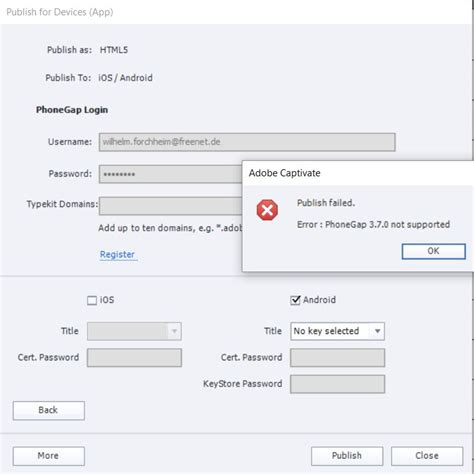This screenshot has height=474, width=474.
Task: Click the Back button
Action: (49, 410)
